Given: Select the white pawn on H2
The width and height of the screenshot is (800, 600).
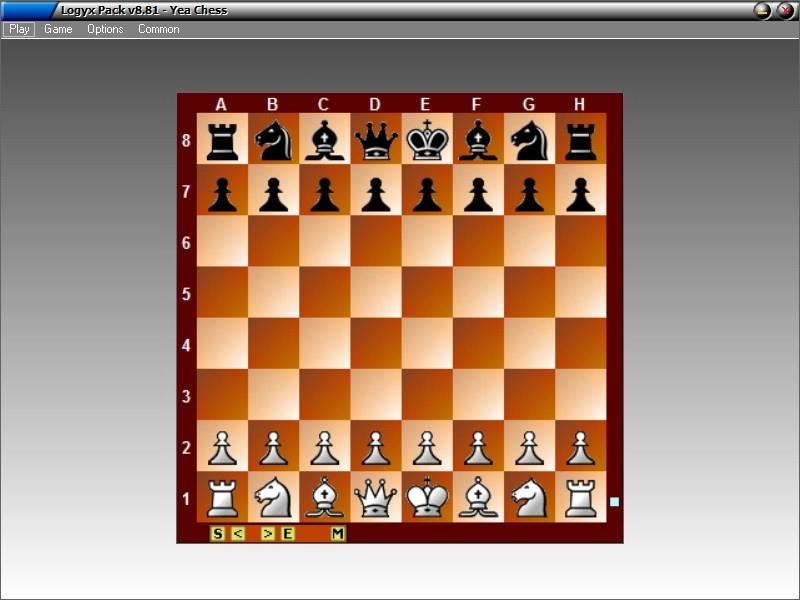Looking at the screenshot, I should tap(581, 446).
